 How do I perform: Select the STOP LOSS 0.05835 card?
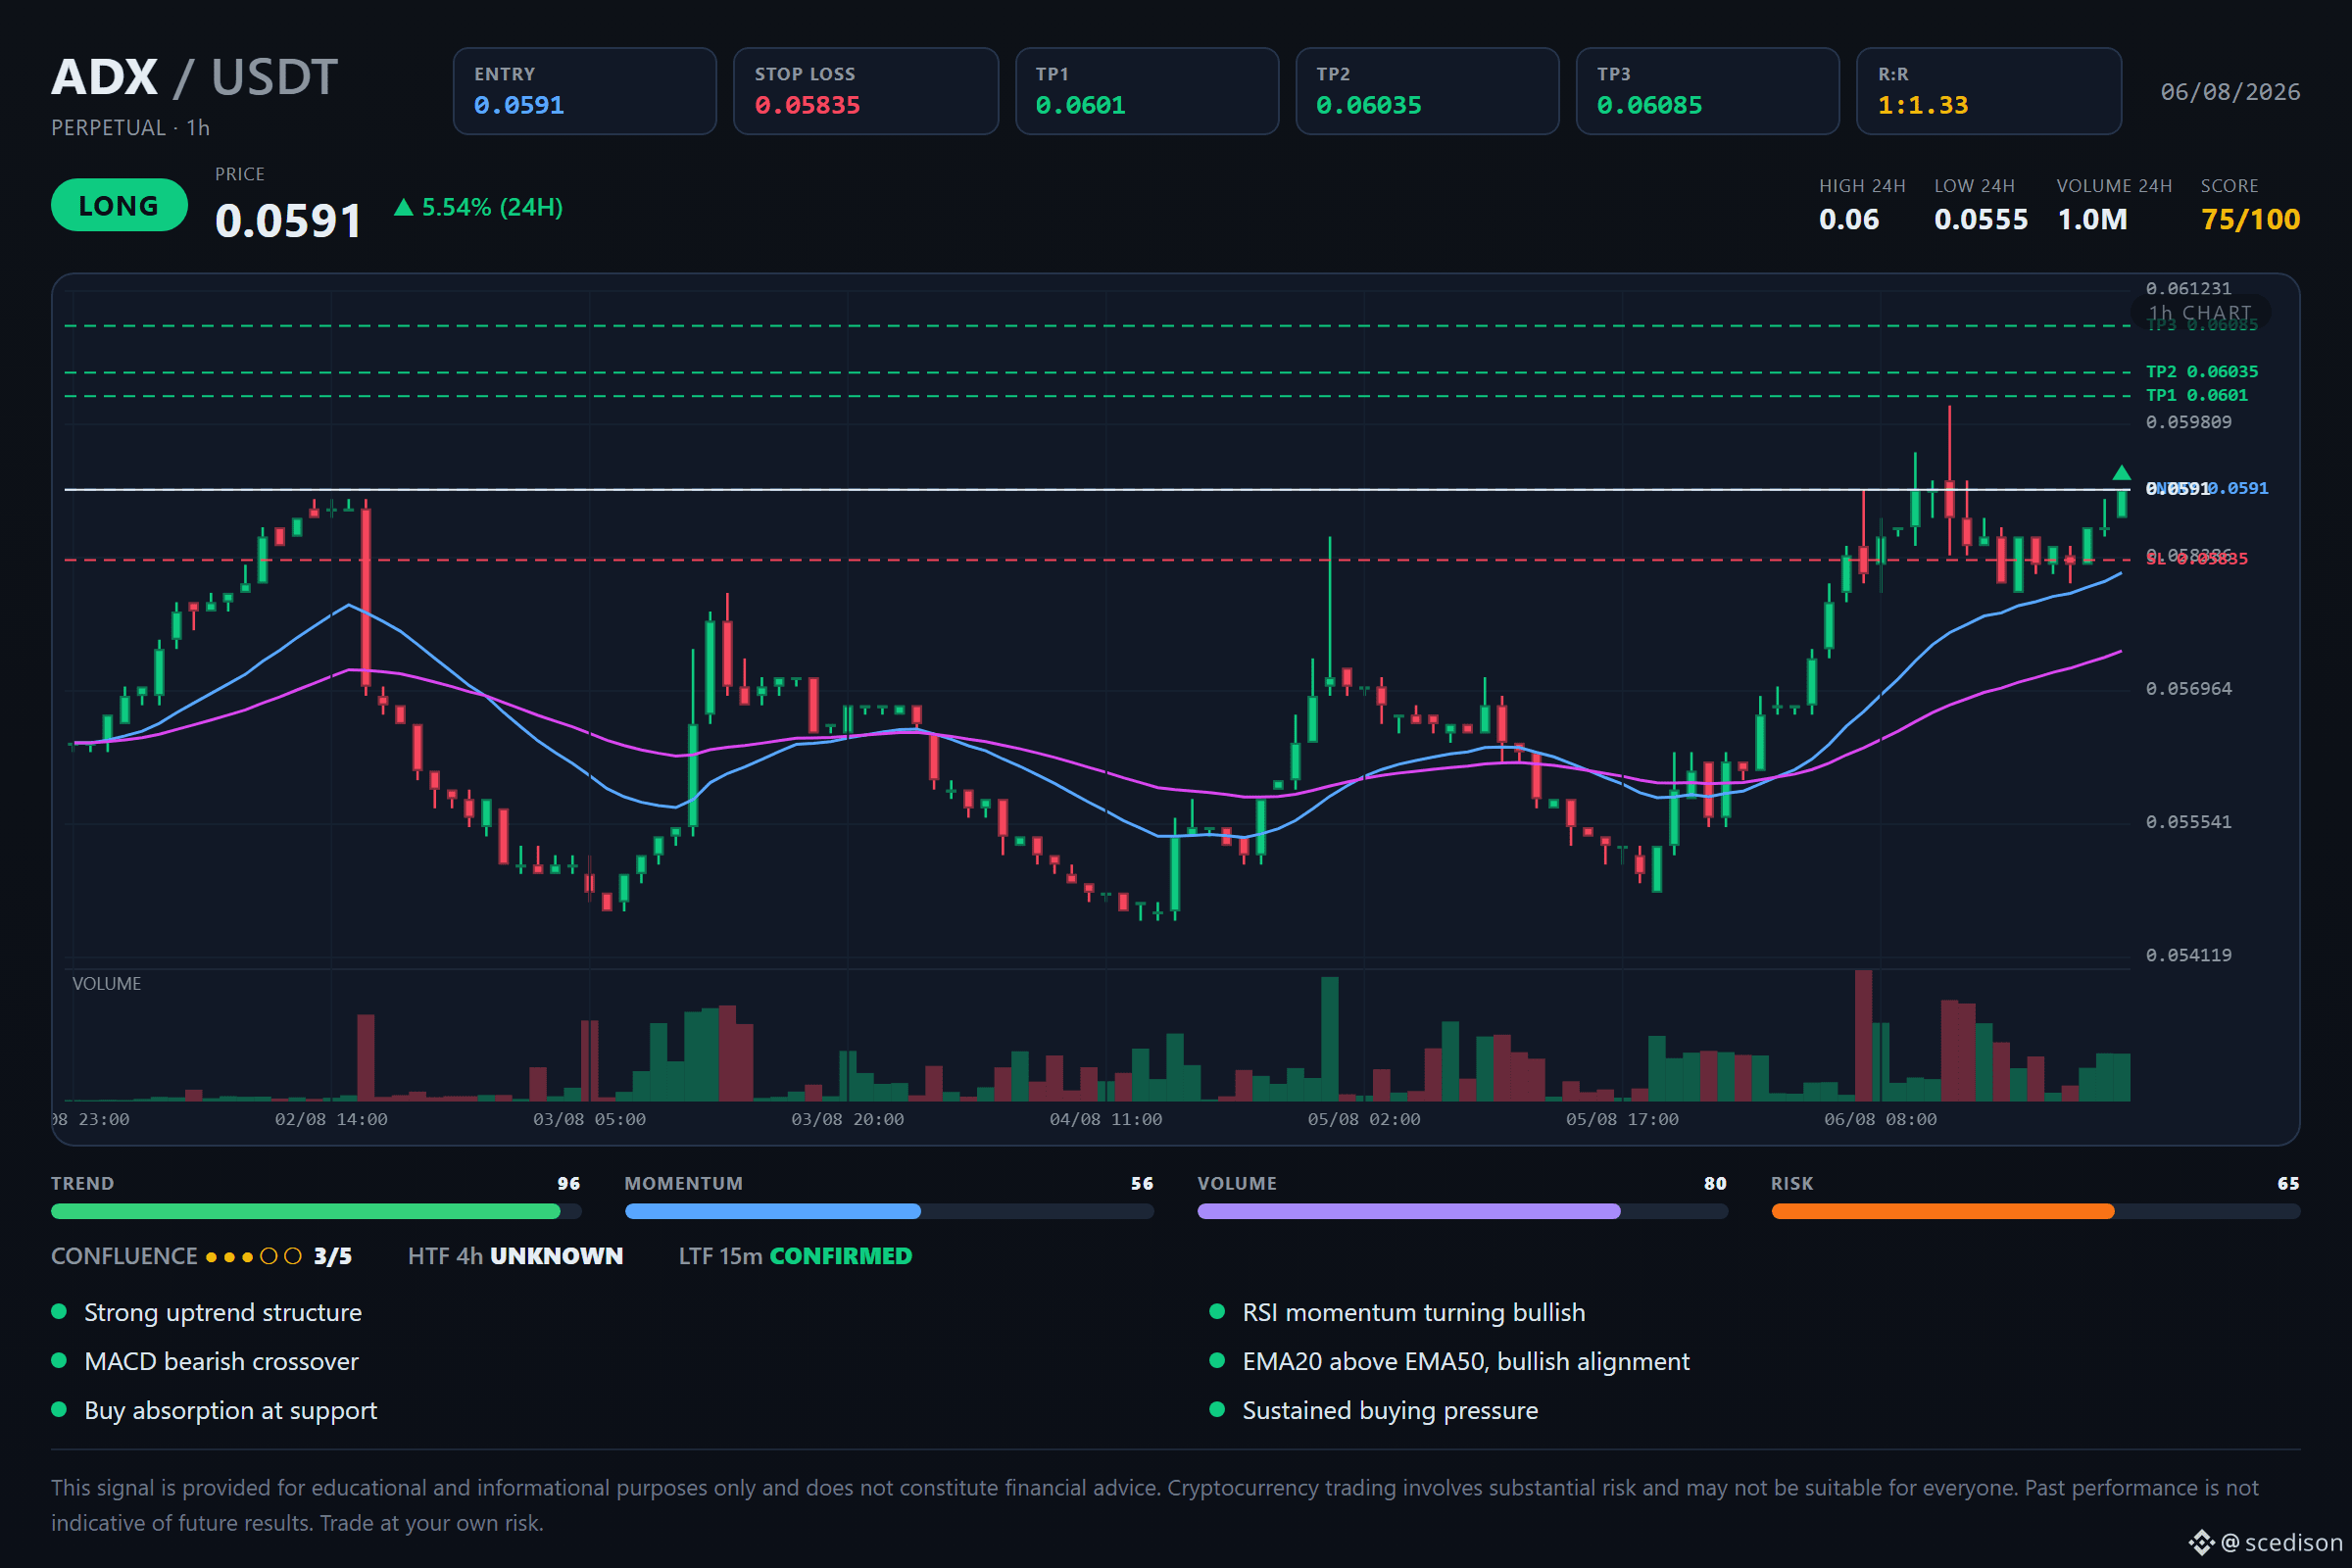click(x=866, y=91)
